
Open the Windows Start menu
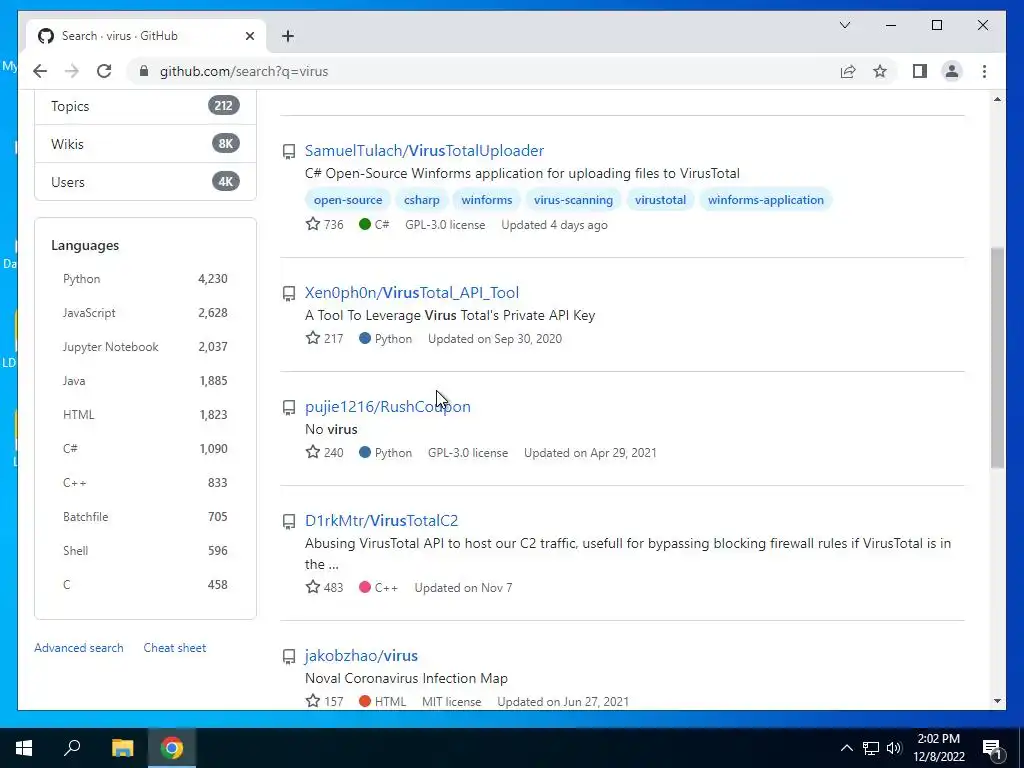tap(24, 748)
